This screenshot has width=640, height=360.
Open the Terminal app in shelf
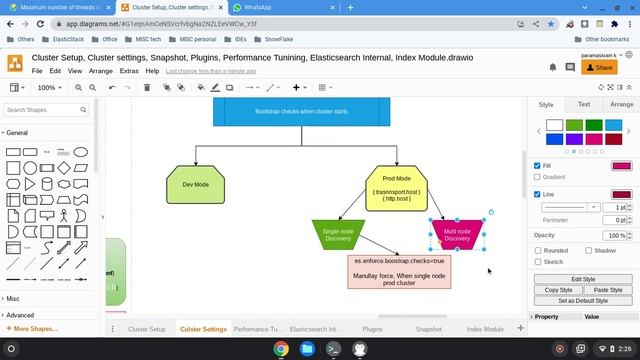333,349
